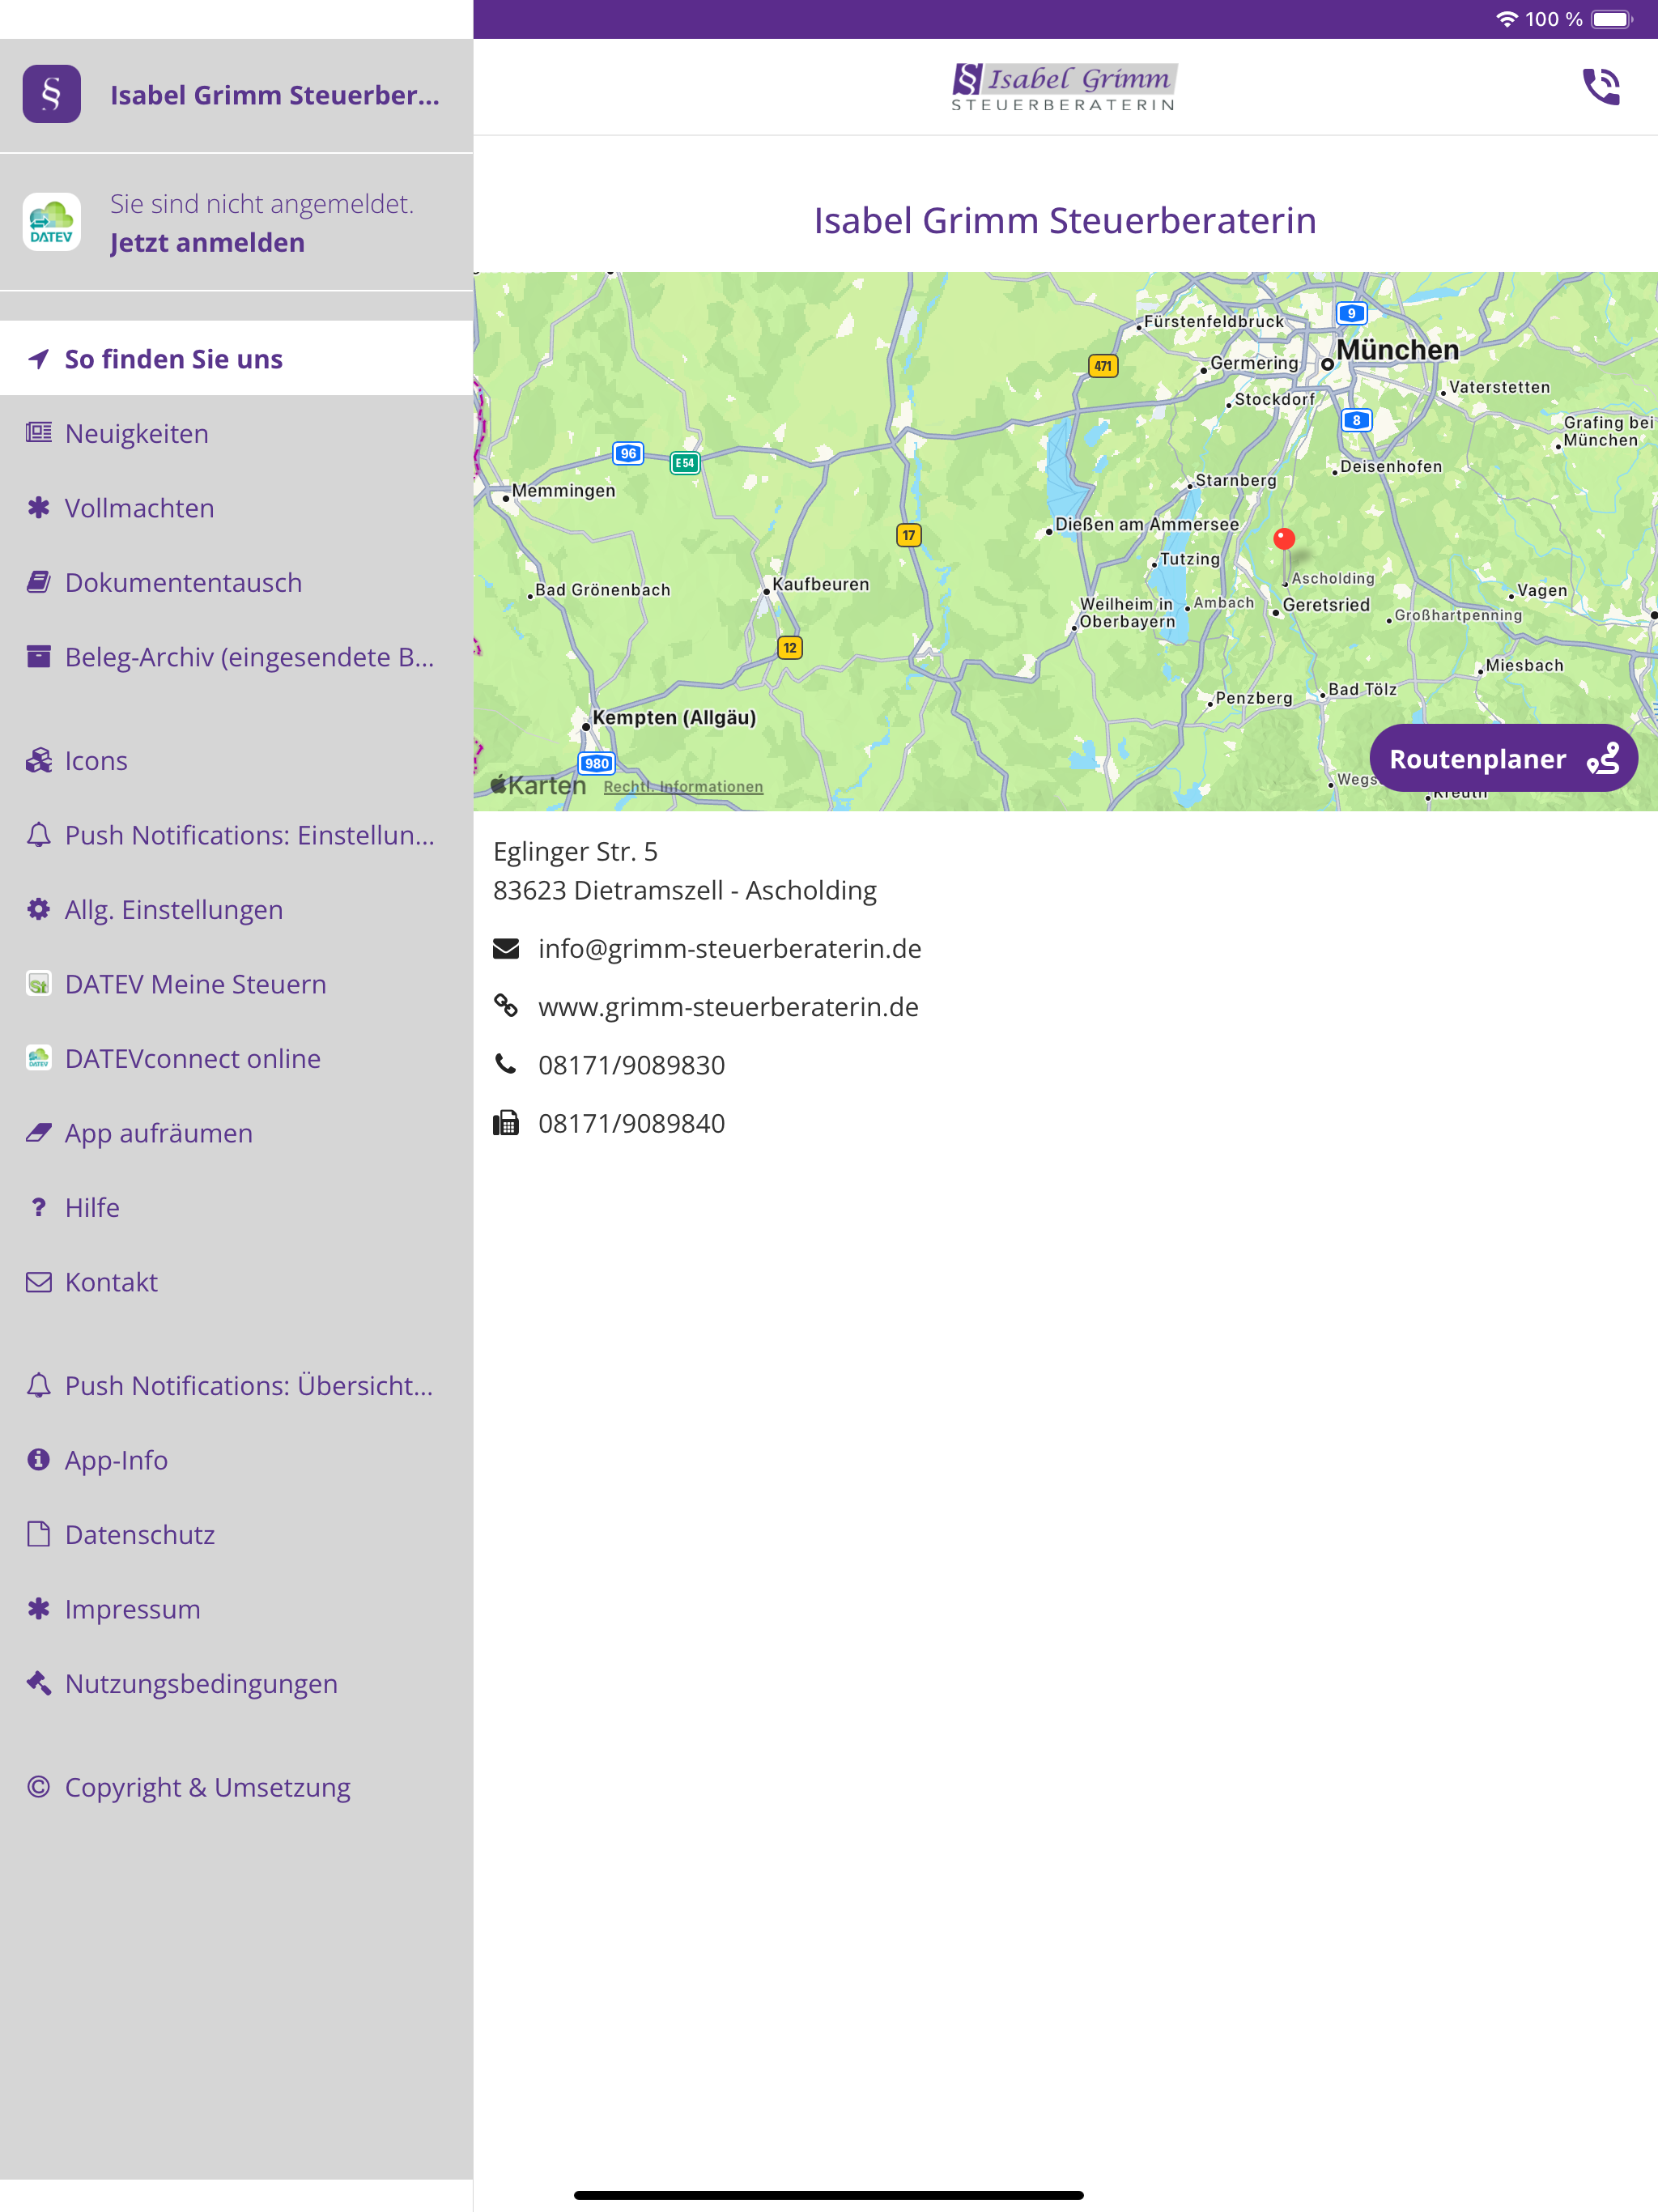Tap Jetzt anmelden to log in
1658x2212 pixels.
click(207, 243)
